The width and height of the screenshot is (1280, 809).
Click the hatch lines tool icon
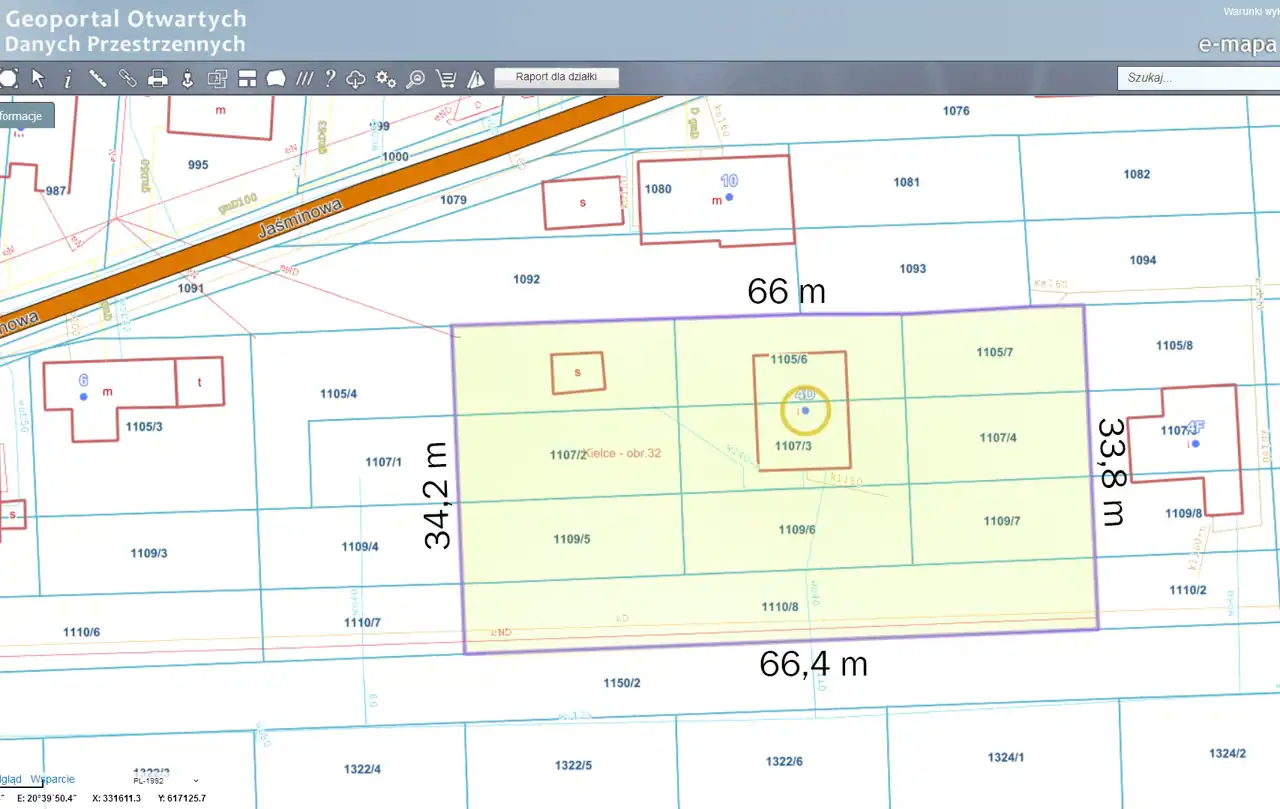(304, 78)
